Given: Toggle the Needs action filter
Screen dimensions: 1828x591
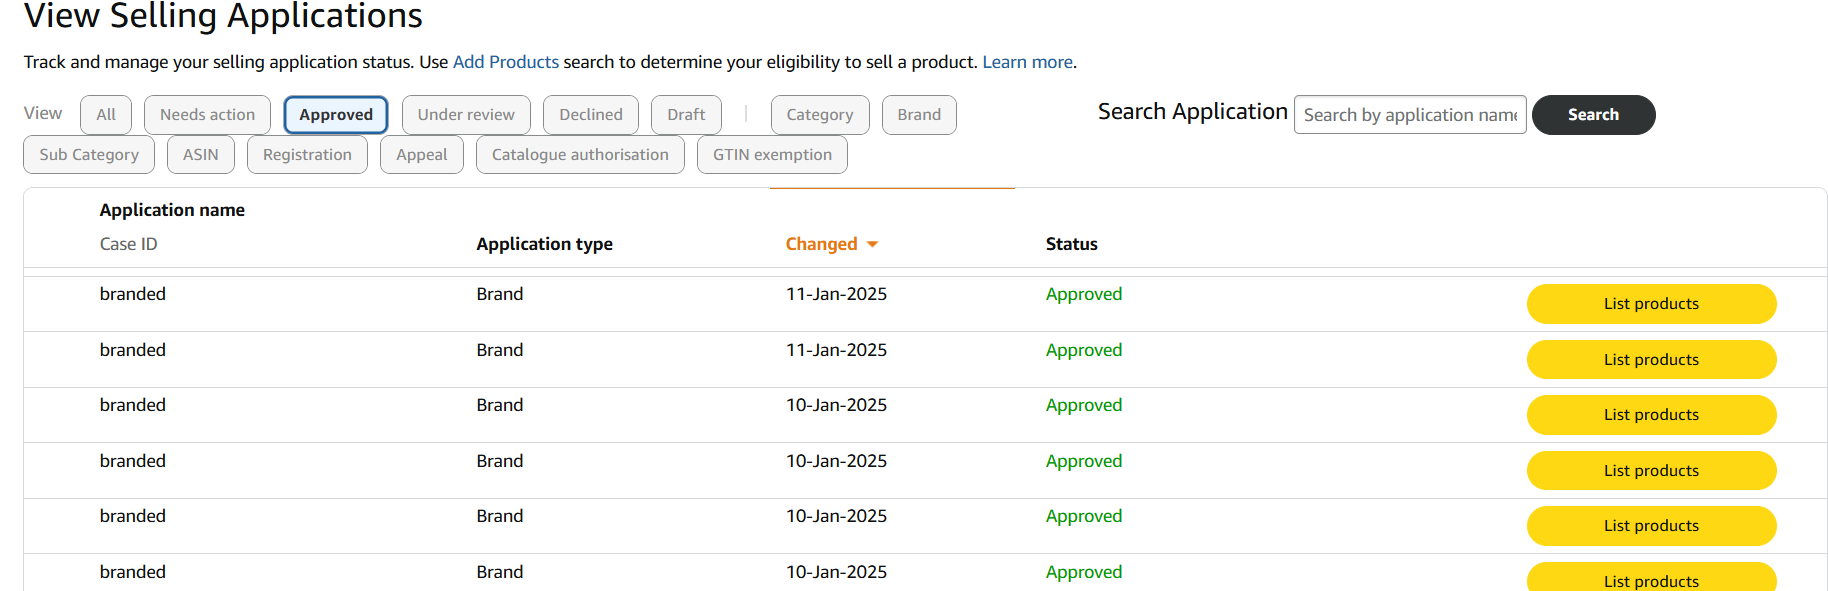Looking at the screenshot, I should point(207,115).
